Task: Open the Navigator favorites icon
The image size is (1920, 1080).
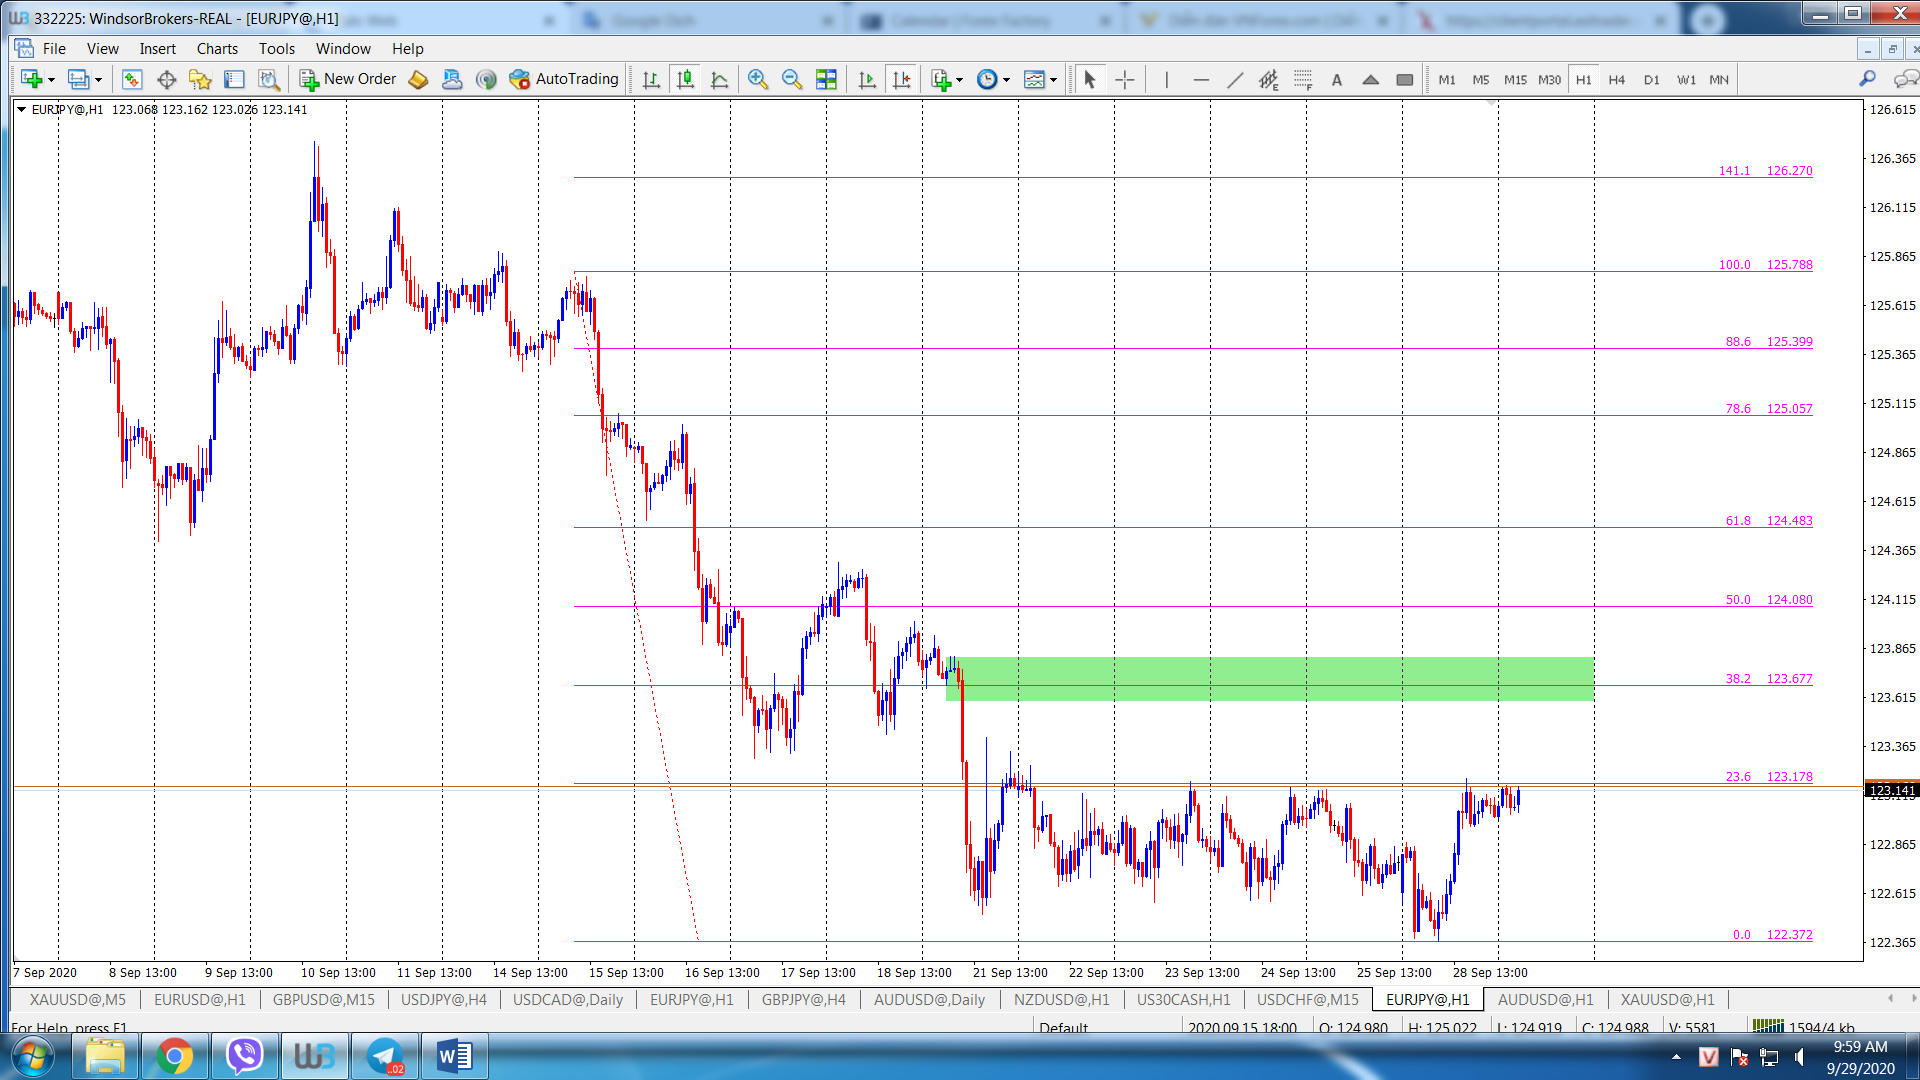Action: (200, 79)
